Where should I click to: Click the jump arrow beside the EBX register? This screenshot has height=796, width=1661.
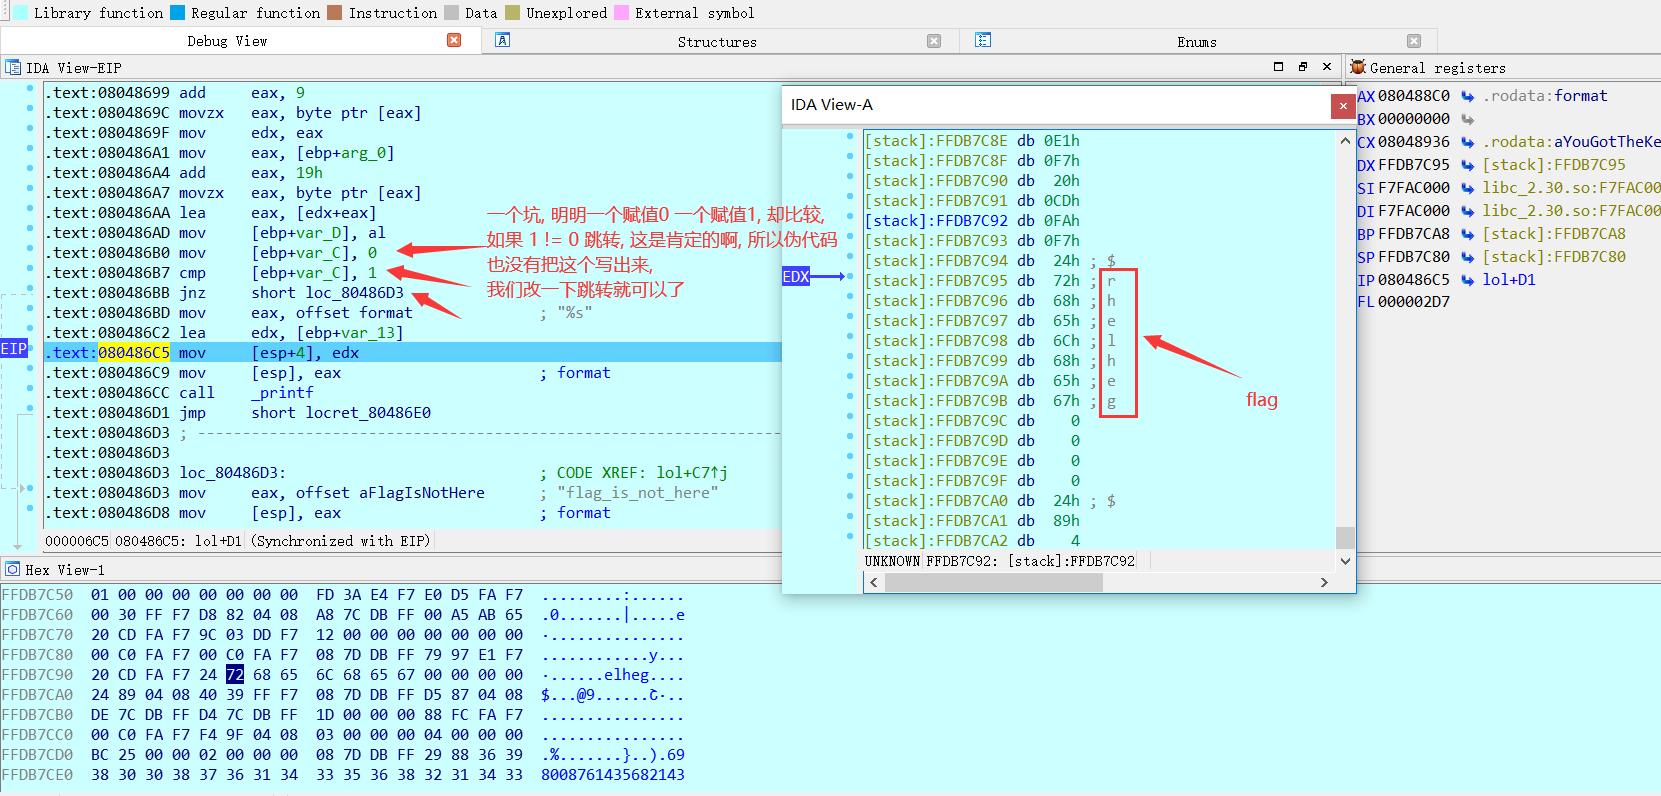click(1468, 119)
